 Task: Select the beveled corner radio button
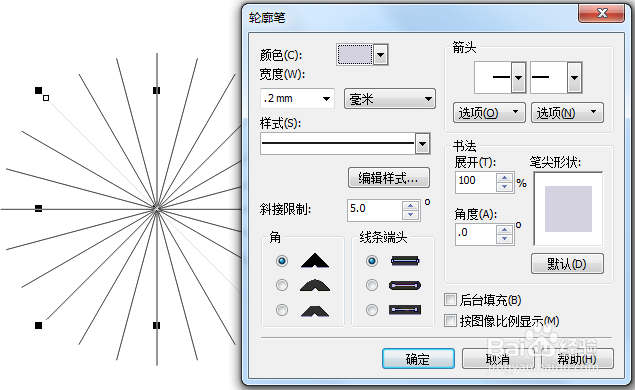(282, 310)
